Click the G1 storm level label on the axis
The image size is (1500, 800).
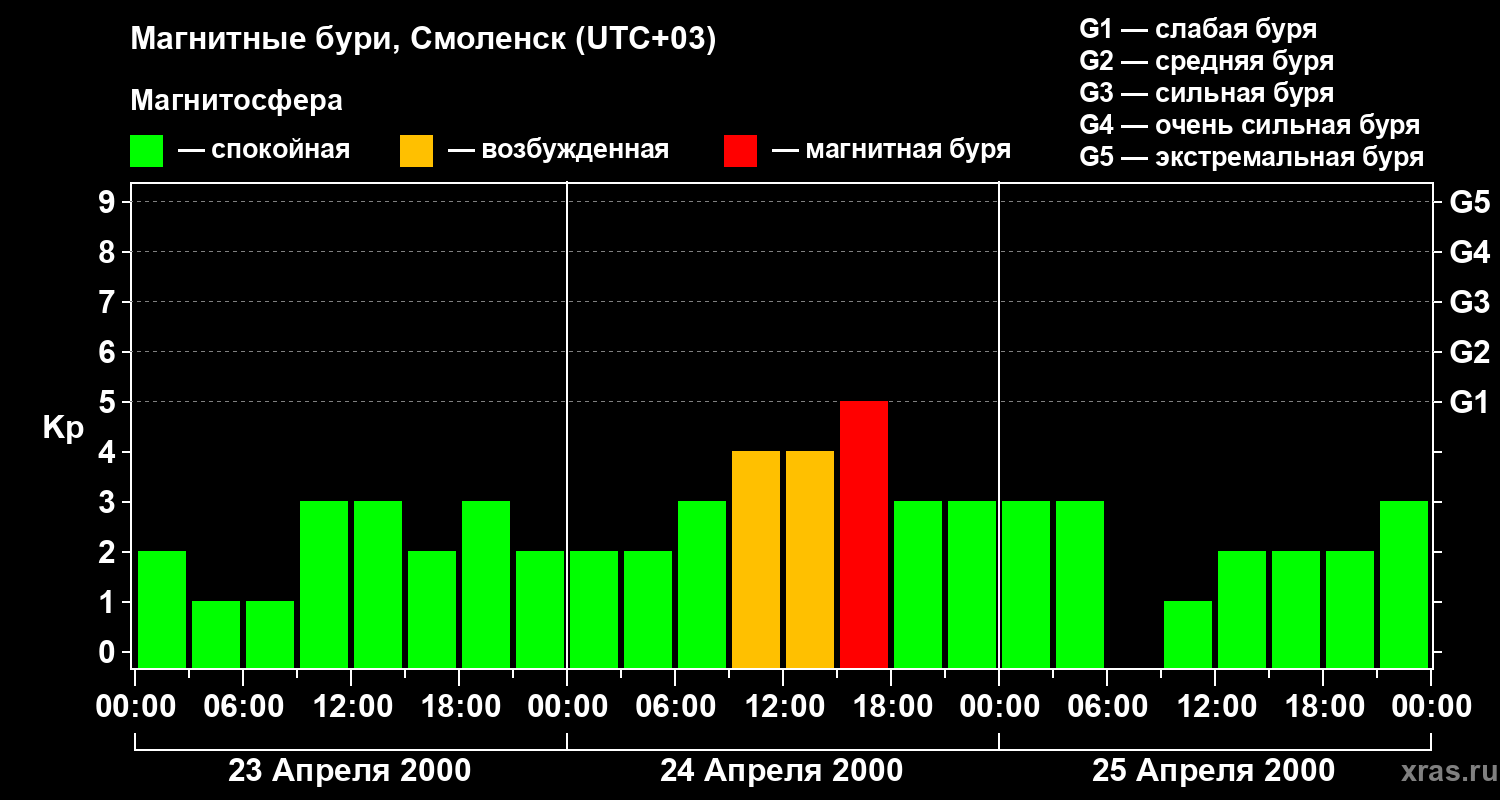point(1469,402)
